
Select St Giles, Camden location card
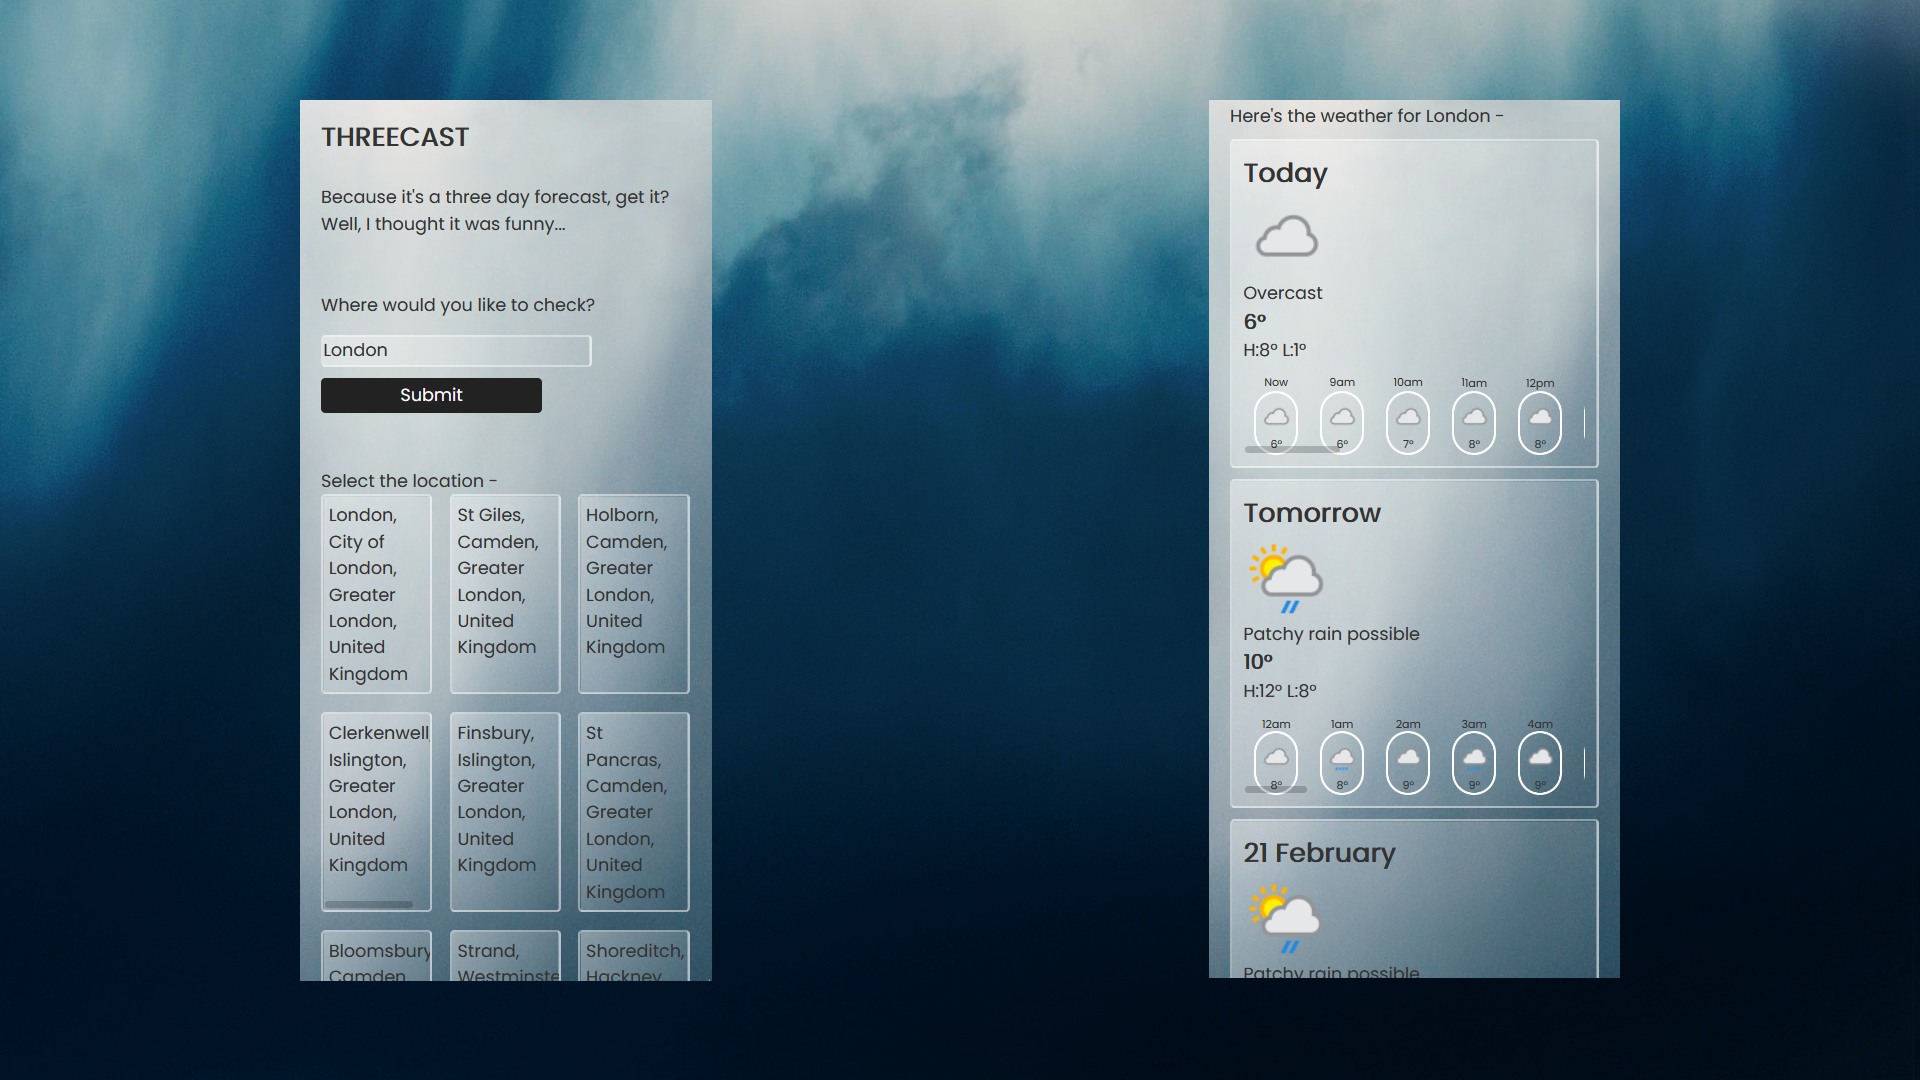pyautogui.click(x=505, y=594)
